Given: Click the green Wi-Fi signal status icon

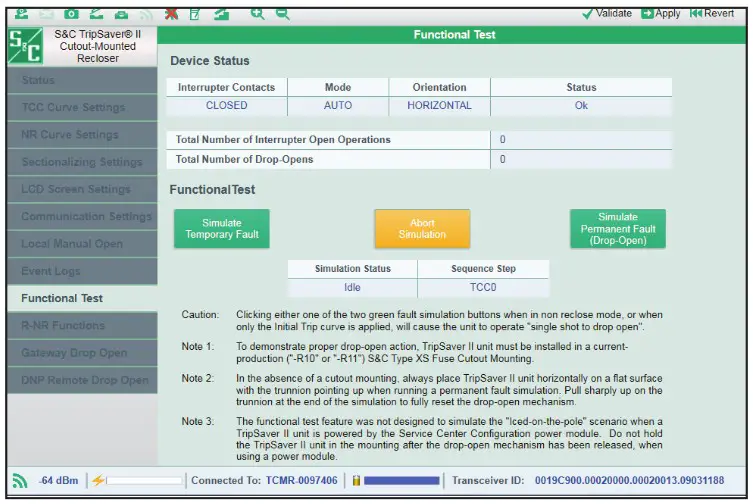Looking at the screenshot, I should (x=20, y=480).
